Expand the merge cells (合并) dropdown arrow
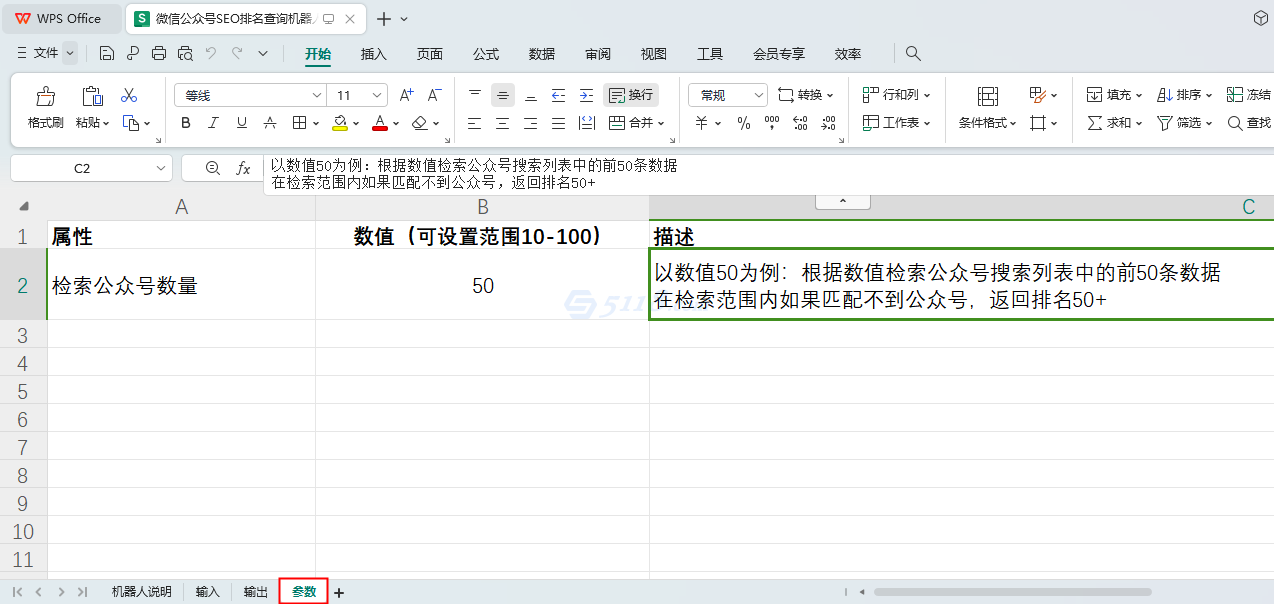The height and width of the screenshot is (604, 1274). pos(661,122)
